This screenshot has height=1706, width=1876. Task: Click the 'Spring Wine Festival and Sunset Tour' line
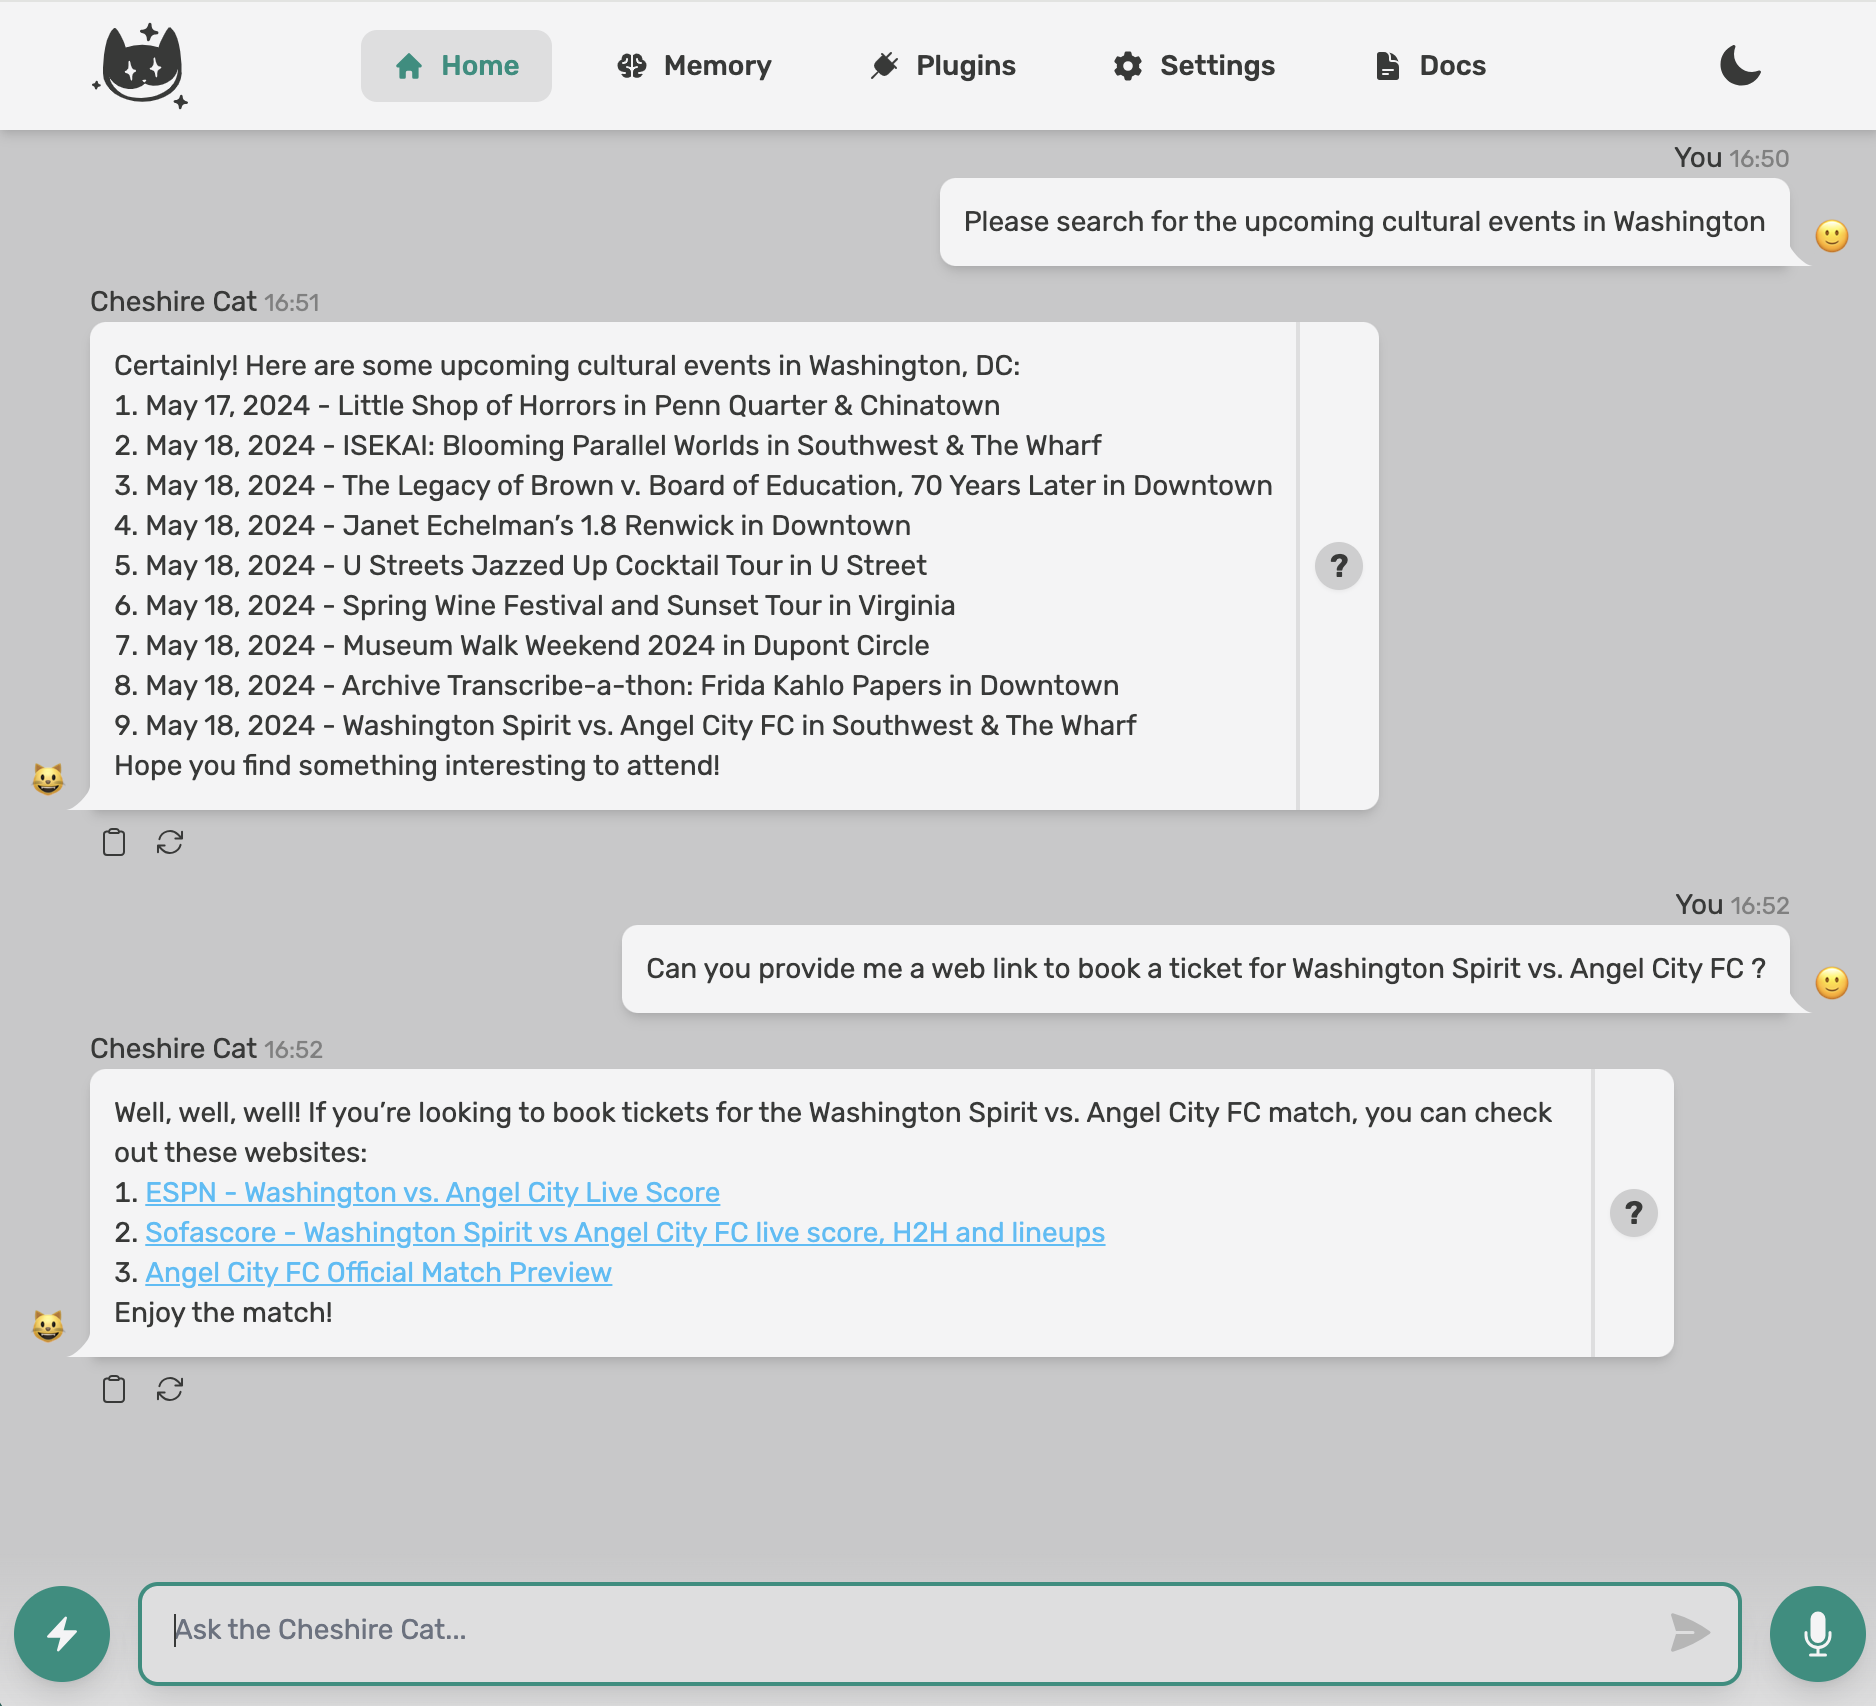(x=535, y=605)
